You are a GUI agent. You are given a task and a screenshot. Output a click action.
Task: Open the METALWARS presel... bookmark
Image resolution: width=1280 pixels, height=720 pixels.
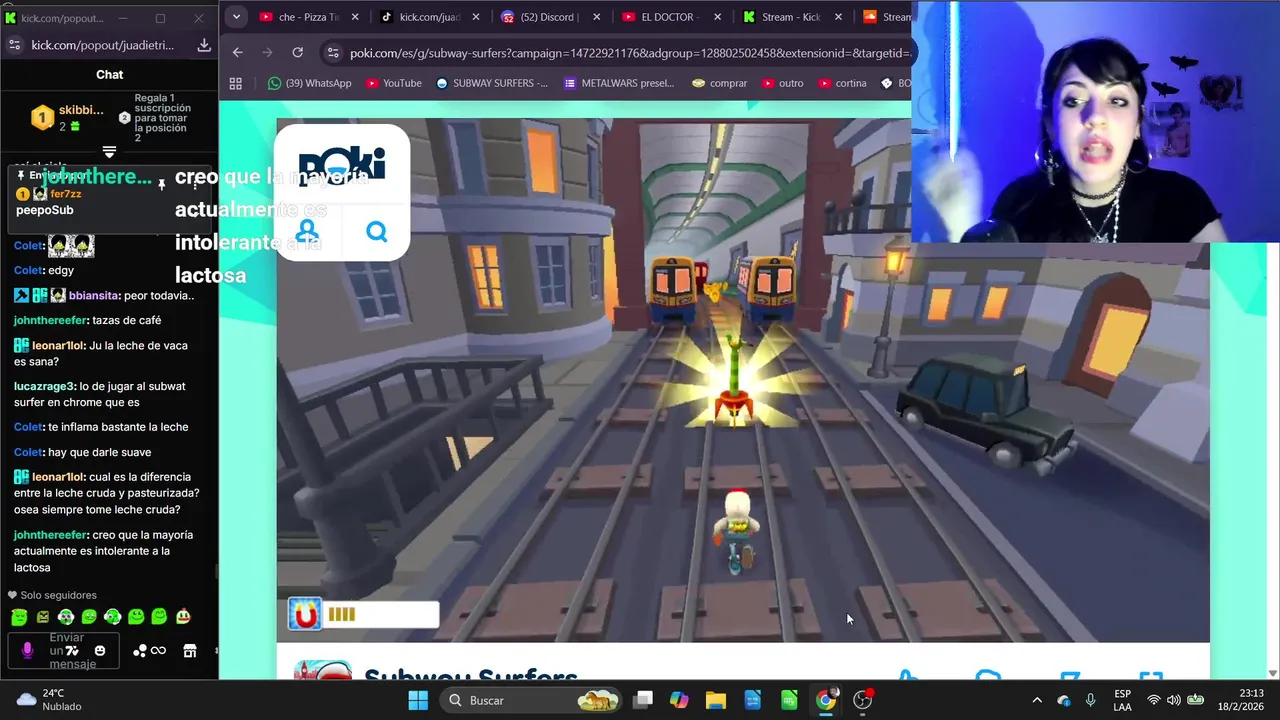619,83
